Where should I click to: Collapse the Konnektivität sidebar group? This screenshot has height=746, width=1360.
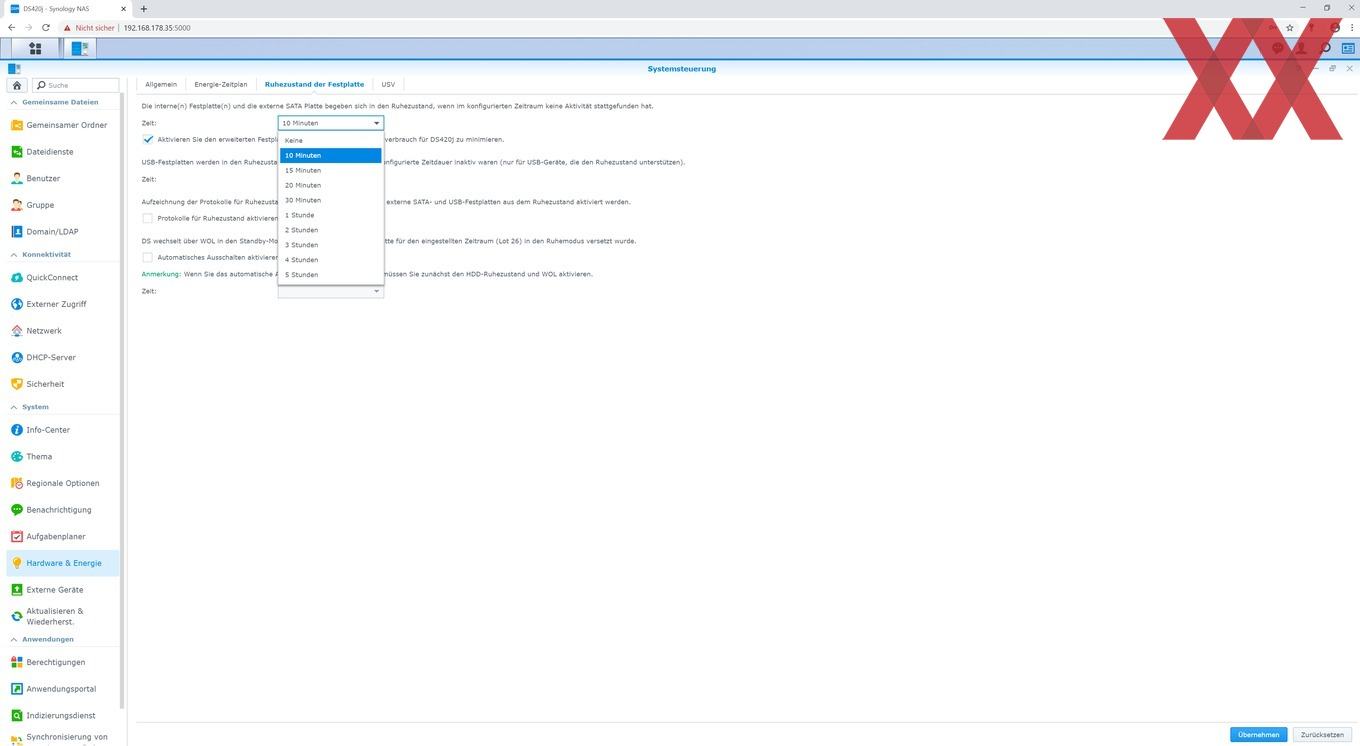tap(14, 255)
